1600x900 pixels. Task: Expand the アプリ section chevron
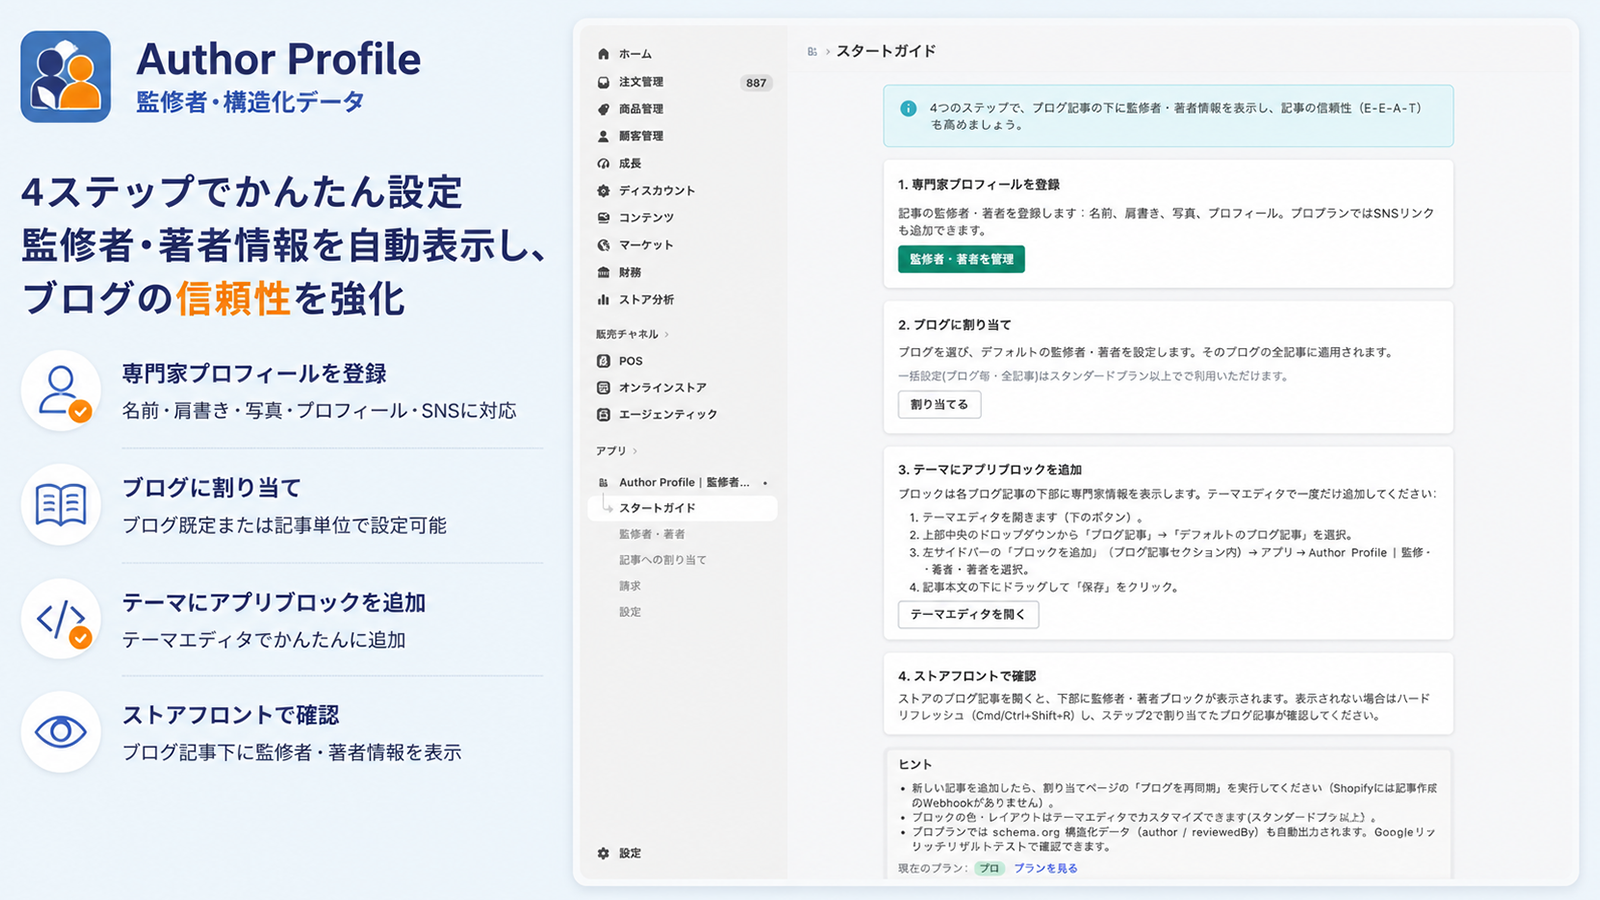tap(635, 451)
